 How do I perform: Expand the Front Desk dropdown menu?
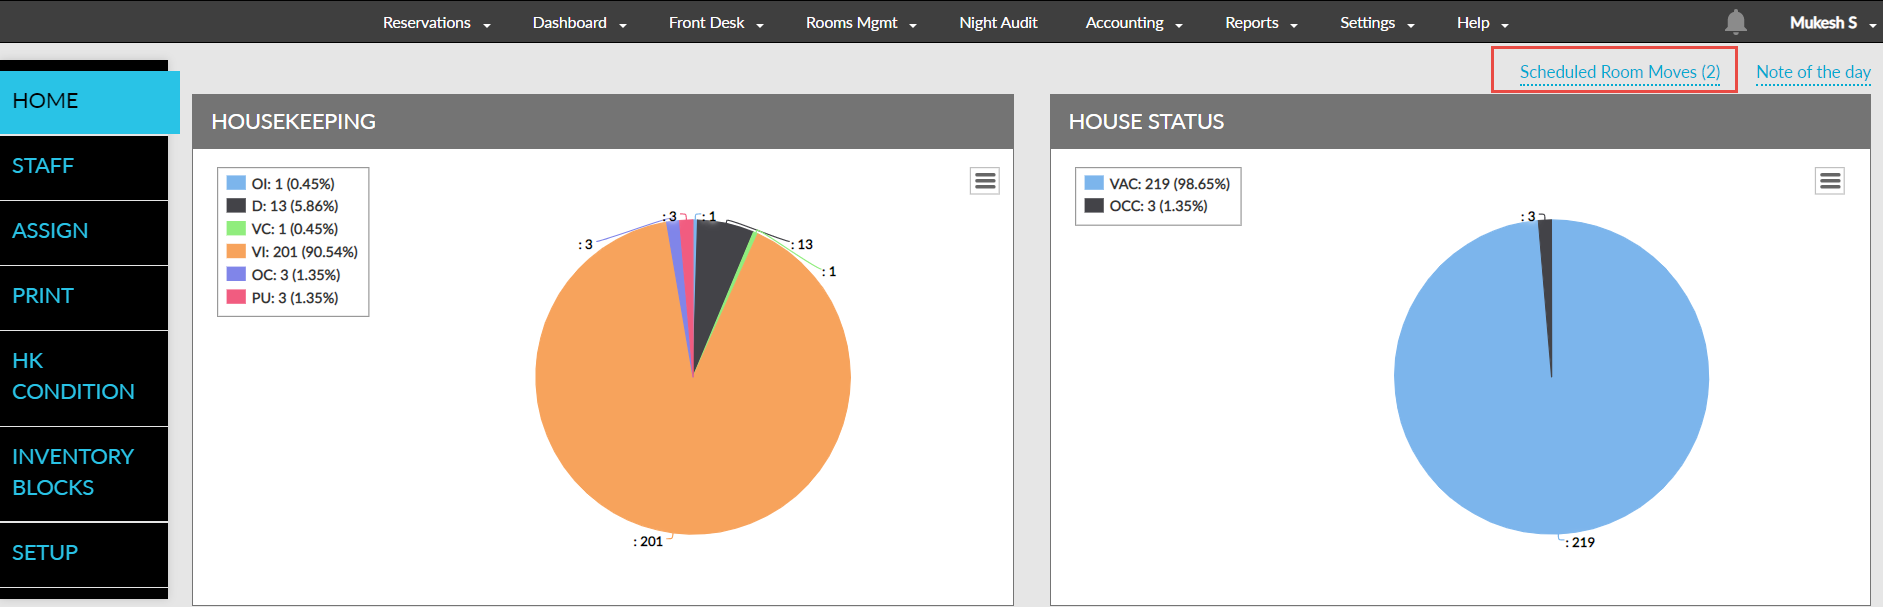715,23
